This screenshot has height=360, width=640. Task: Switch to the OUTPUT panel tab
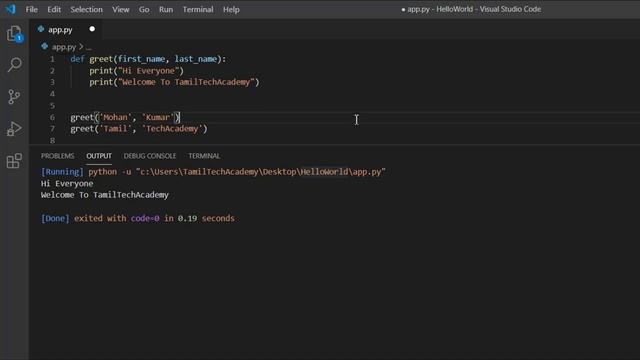(x=99, y=156)
